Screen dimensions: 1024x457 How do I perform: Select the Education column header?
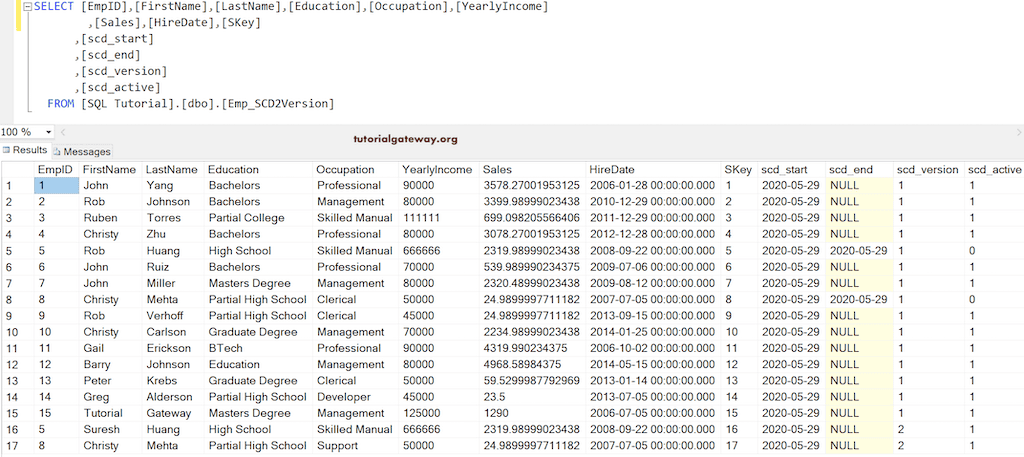coord(258,170)
